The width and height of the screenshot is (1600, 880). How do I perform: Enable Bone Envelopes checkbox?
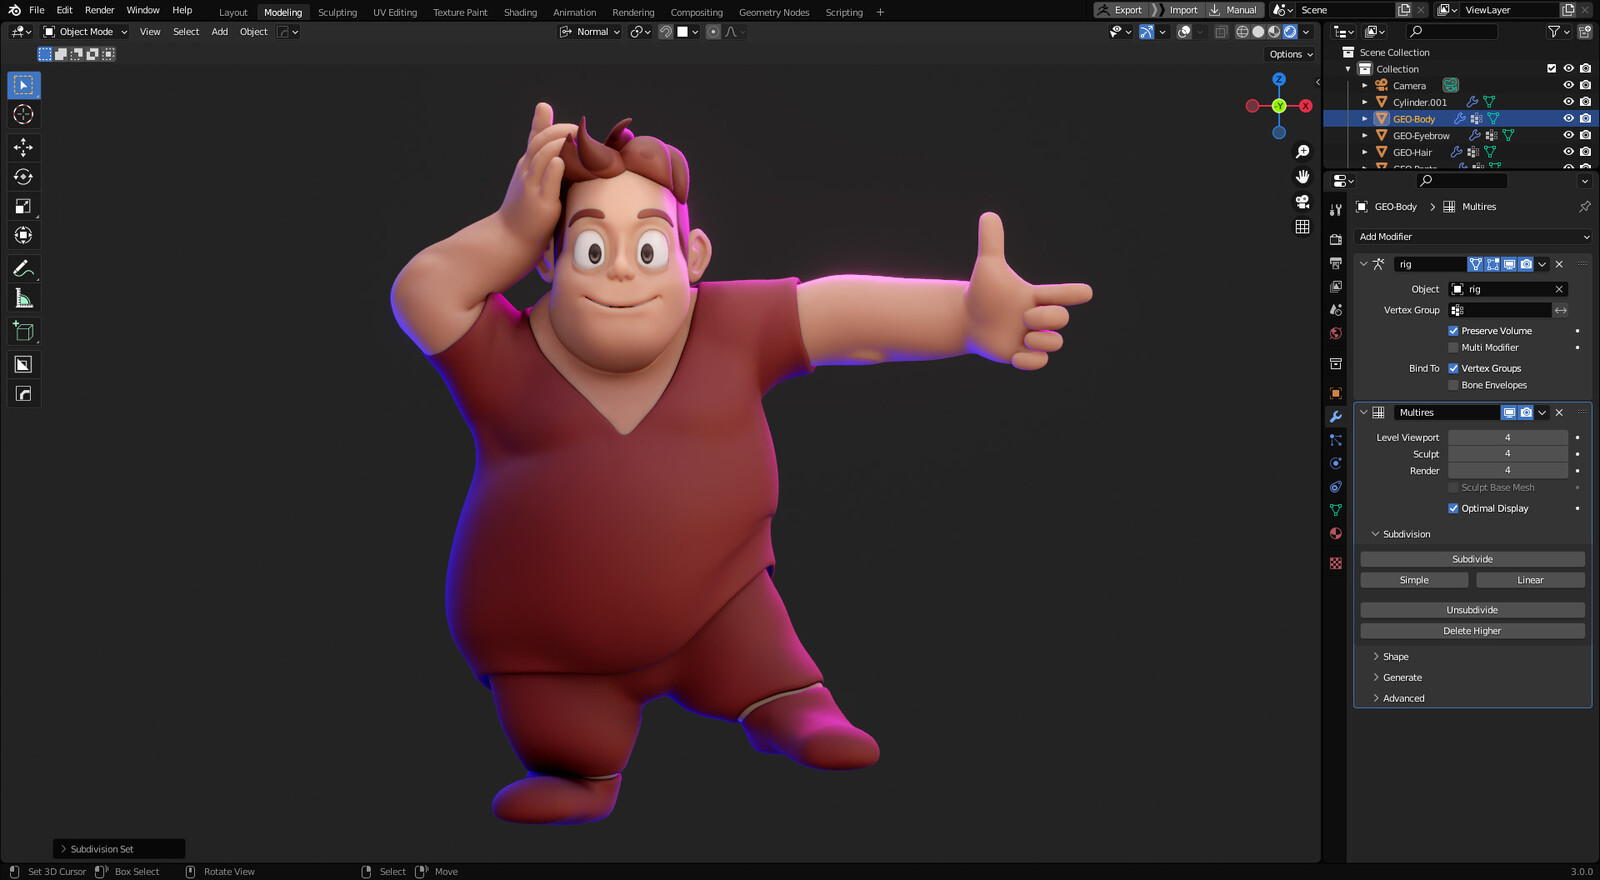(x=1453, y=385)
